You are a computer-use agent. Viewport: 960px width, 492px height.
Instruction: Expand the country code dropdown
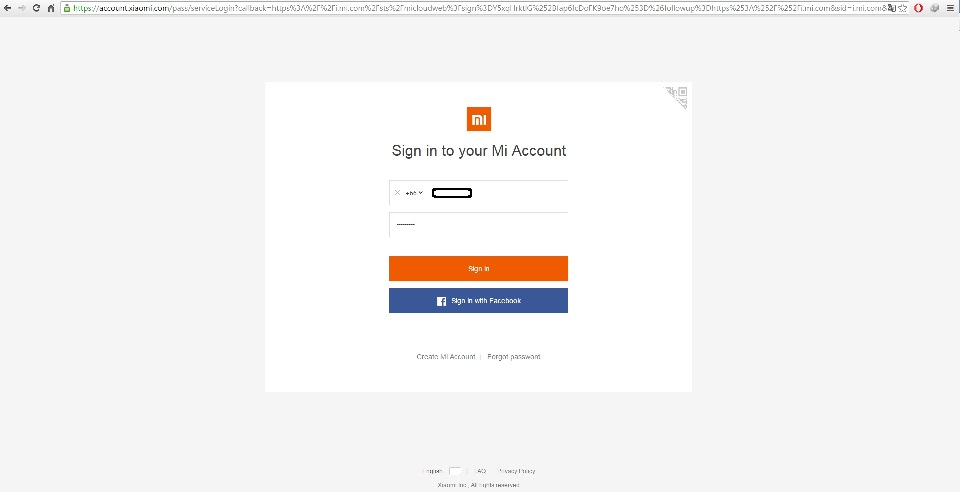click(x=414, y=193)
